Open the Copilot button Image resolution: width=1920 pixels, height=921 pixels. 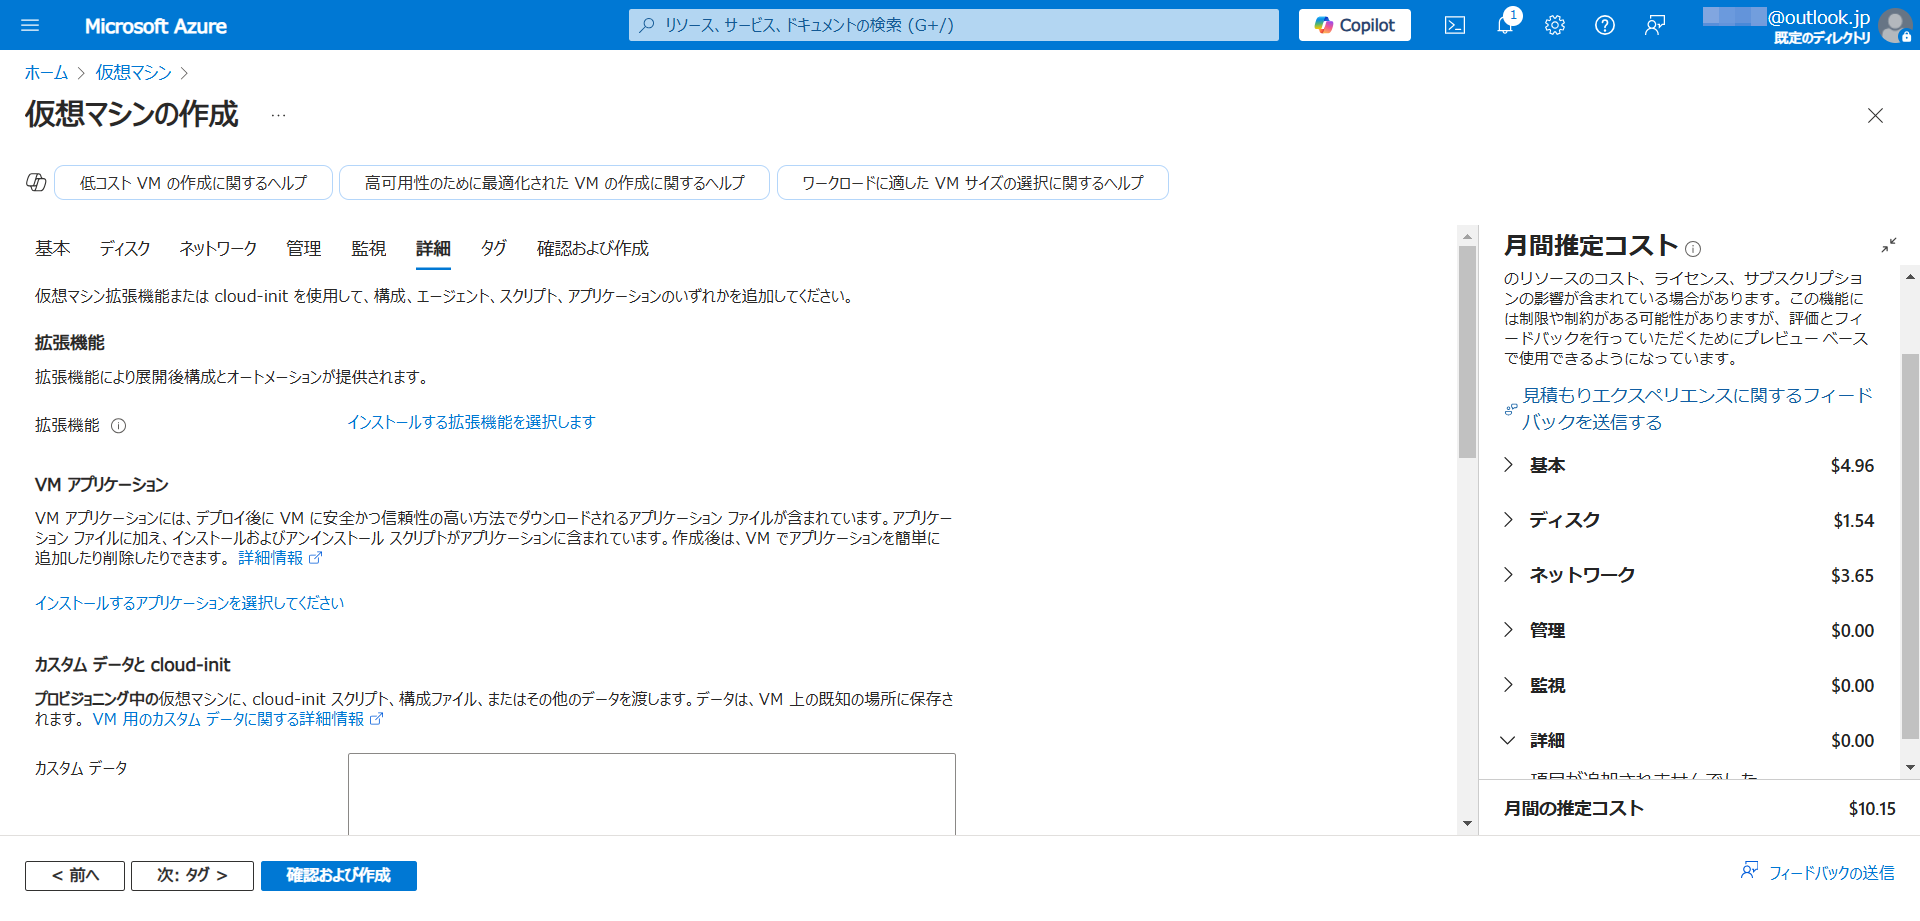point(1354,25)
